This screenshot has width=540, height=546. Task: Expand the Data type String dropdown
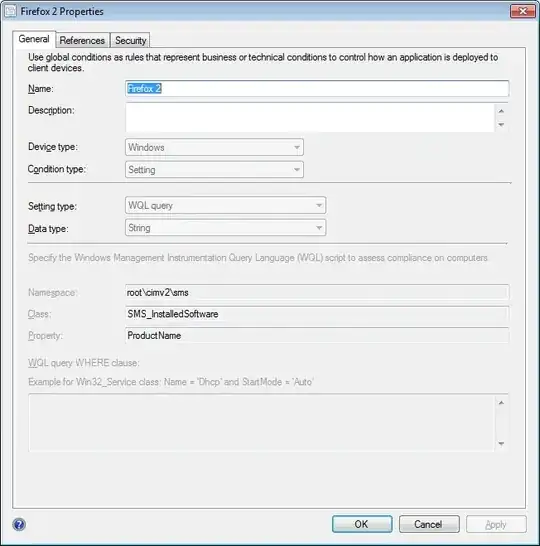(226, 228)
